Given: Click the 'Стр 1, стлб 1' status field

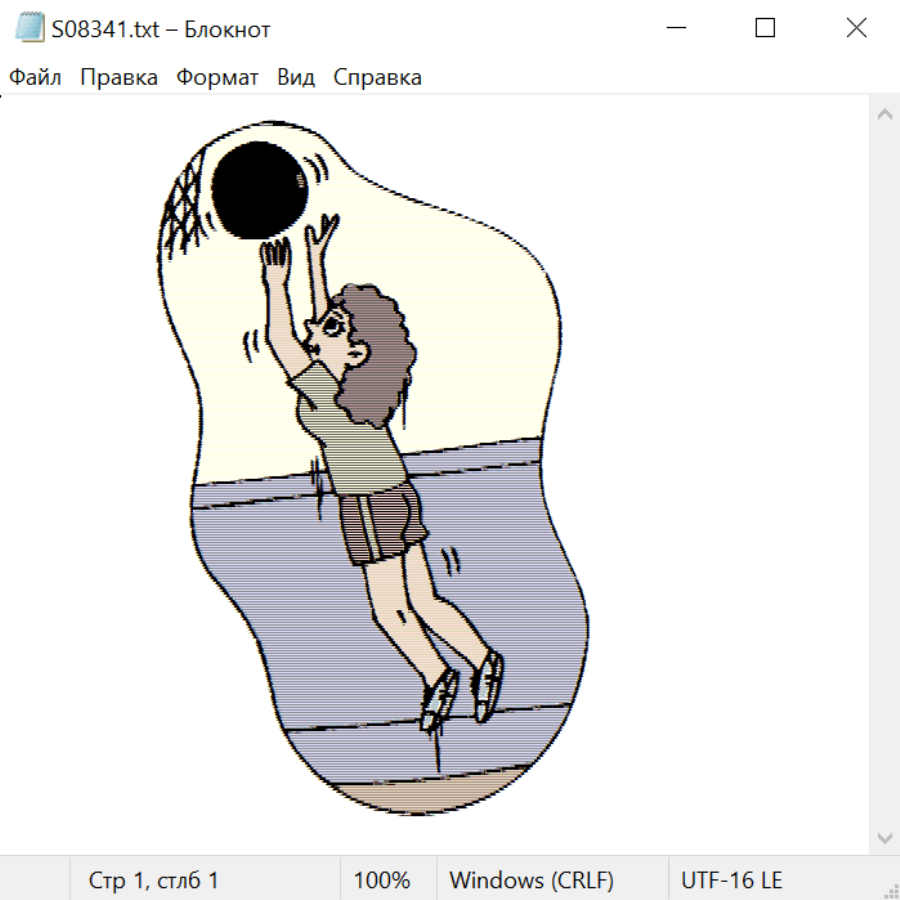Looking at the screenshot, I should 153,880.
